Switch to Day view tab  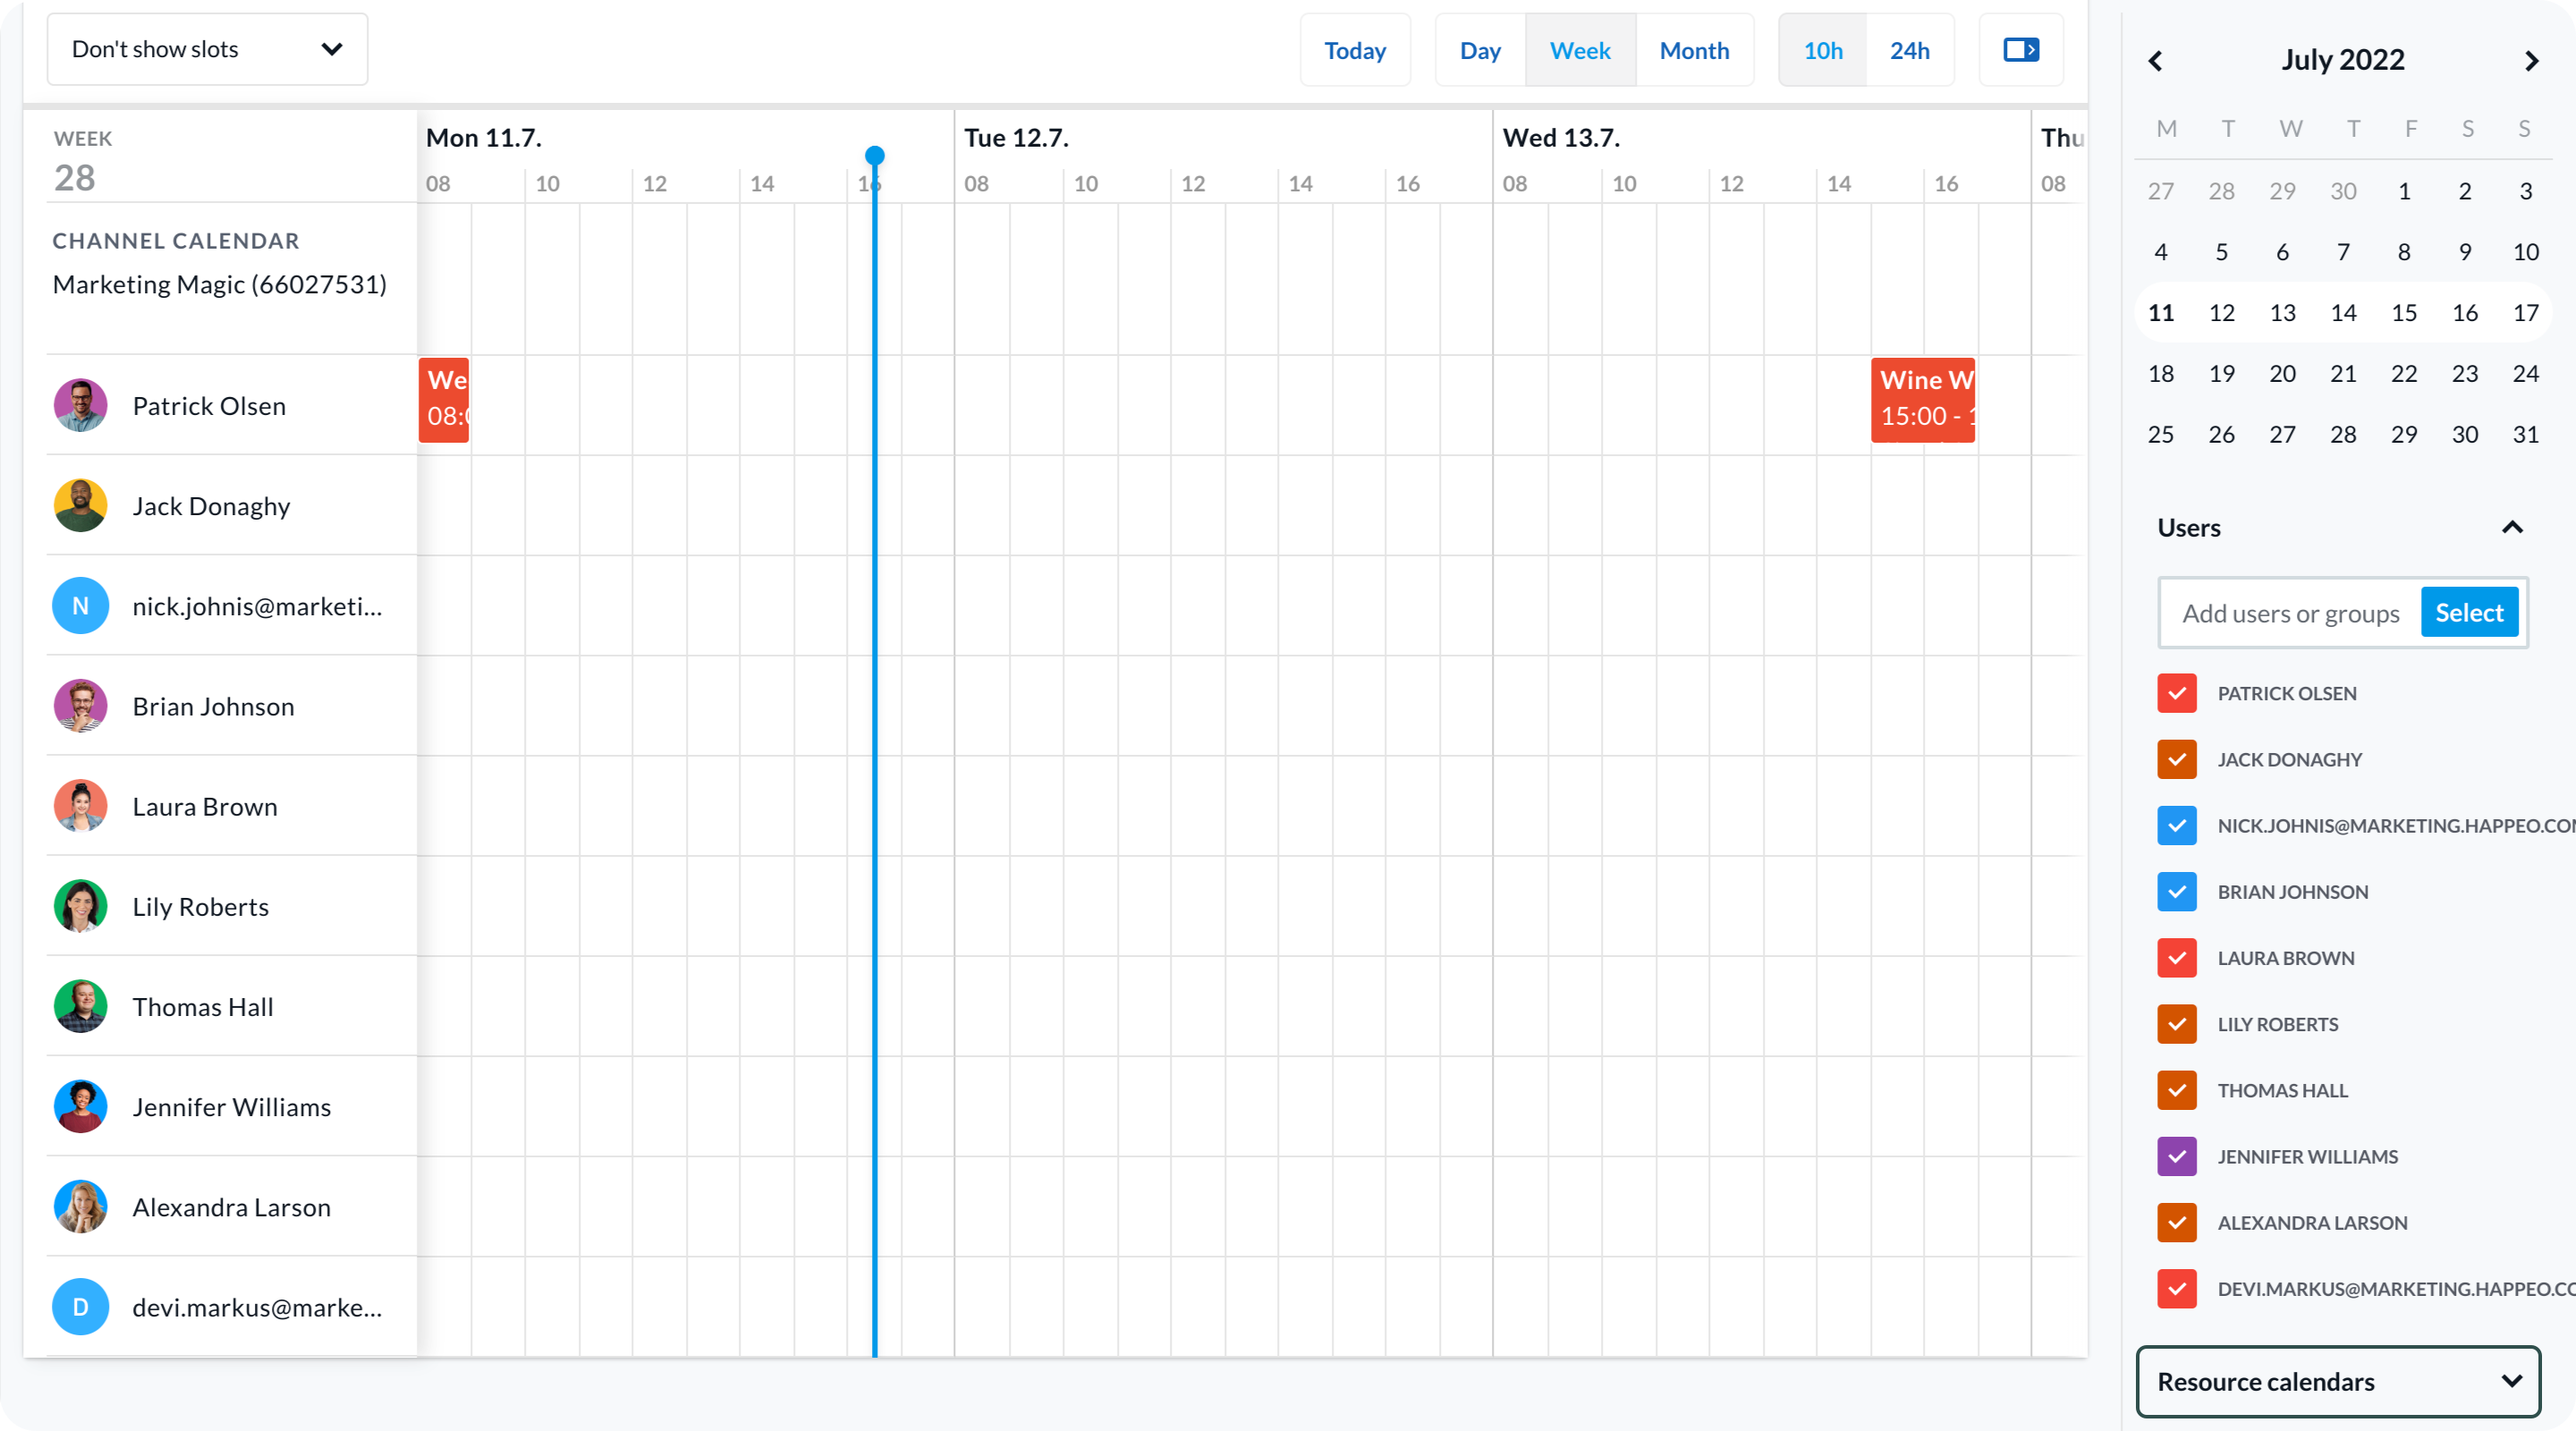click(1480, 50)
